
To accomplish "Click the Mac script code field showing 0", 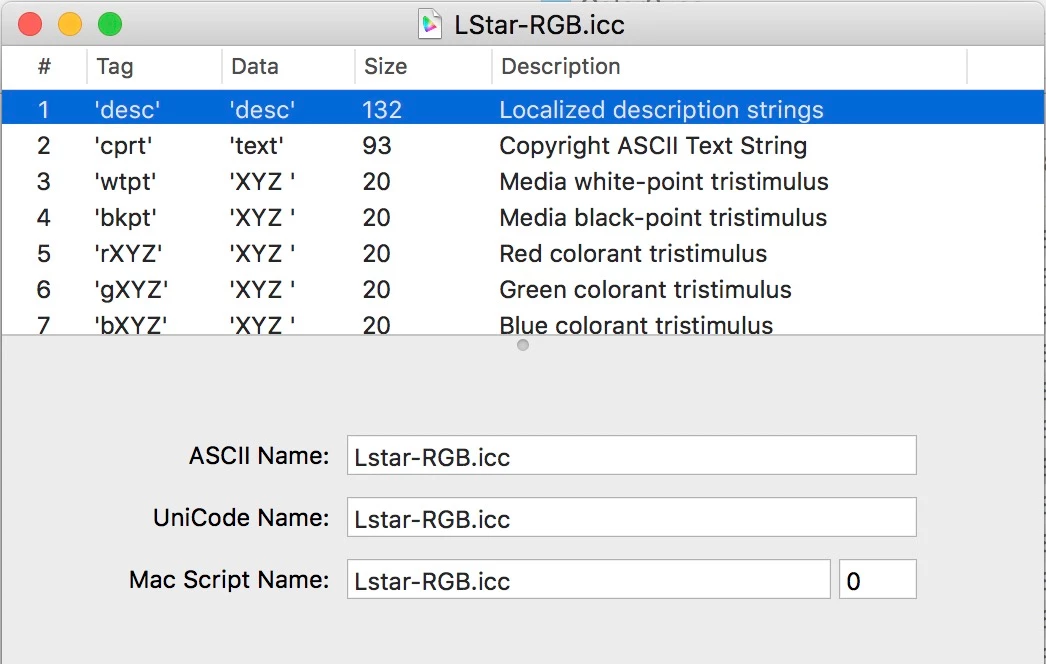I will click(876, 580).
